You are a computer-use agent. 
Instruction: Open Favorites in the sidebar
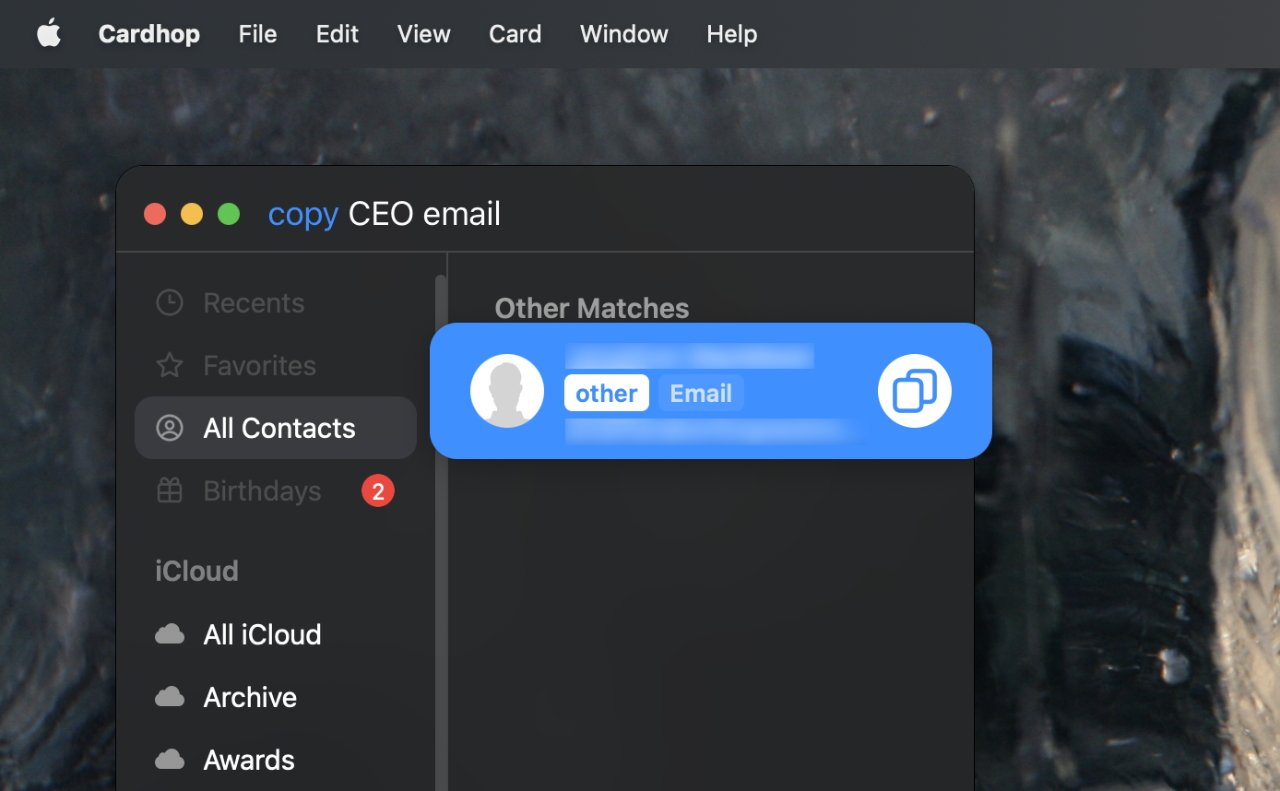click(x=275, y=366)
